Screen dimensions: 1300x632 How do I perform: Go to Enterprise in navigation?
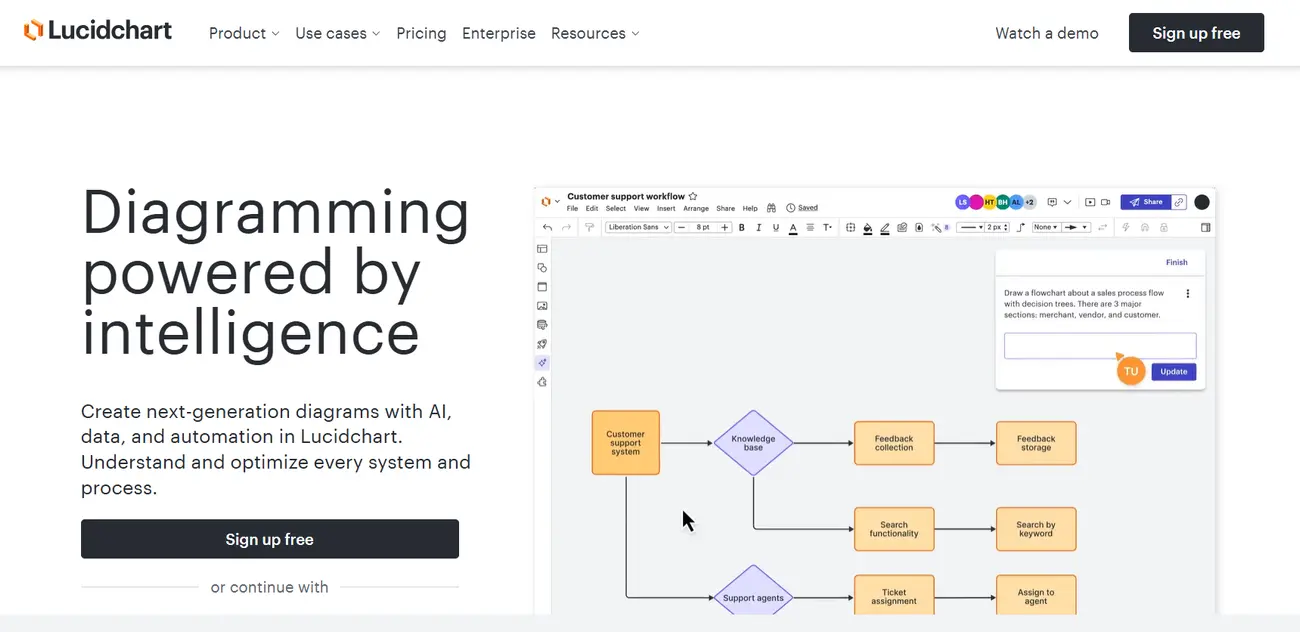click(x=498, y=33)
